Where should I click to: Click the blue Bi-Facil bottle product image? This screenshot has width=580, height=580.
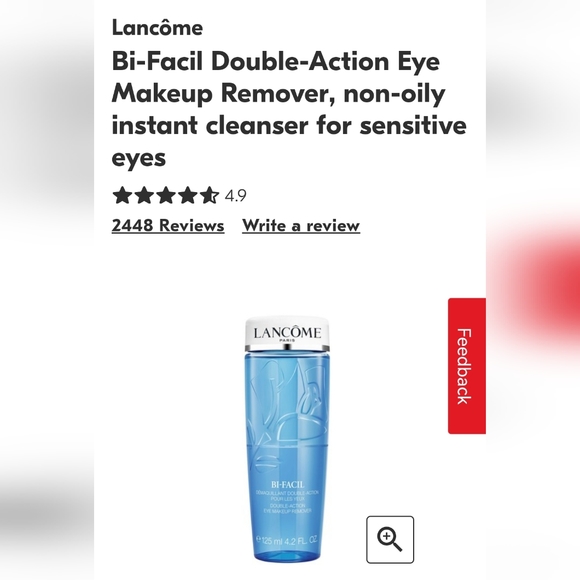point(287,439)
